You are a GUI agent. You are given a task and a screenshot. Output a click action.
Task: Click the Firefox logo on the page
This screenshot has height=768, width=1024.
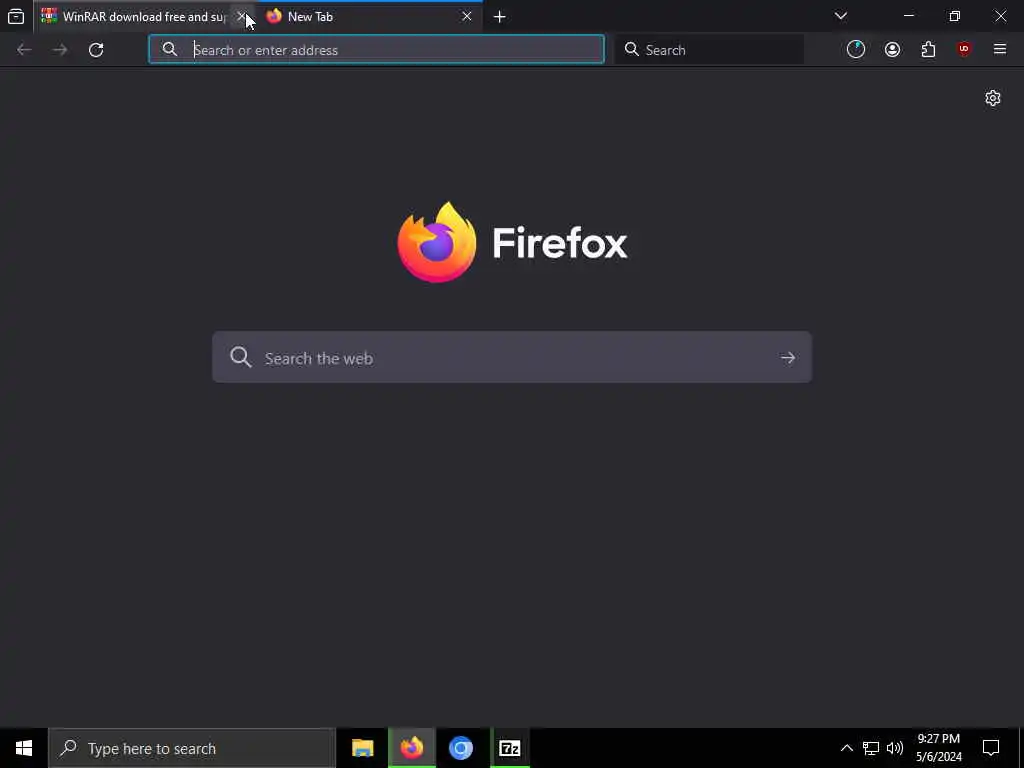pos(512,242)
